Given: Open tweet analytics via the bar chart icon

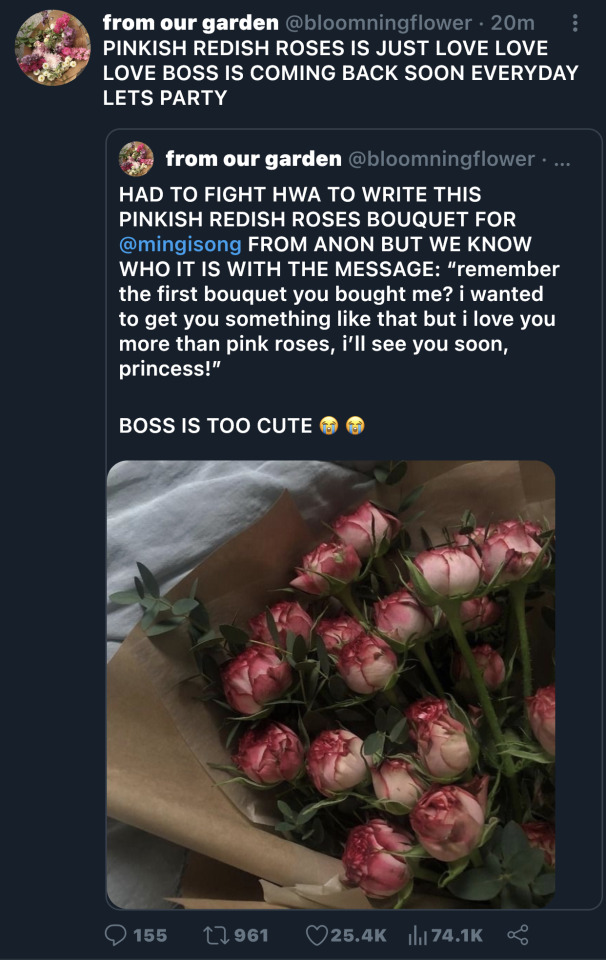Looking at the screenshot, I should click(x=417, y=935).
